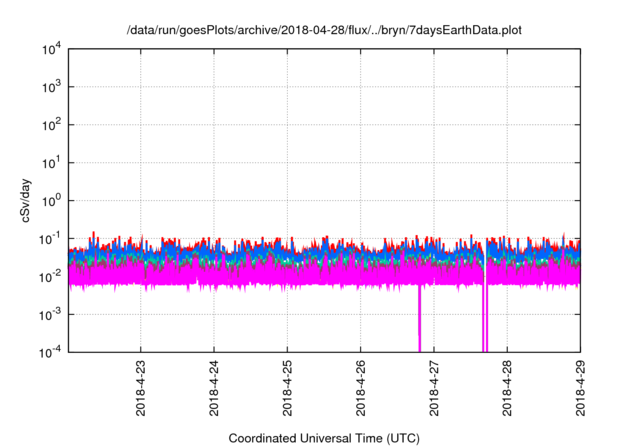This screenshot has width=640, height=448.
Task: Click the 10^-3 y-axis tick label
Action: (50, 314)
